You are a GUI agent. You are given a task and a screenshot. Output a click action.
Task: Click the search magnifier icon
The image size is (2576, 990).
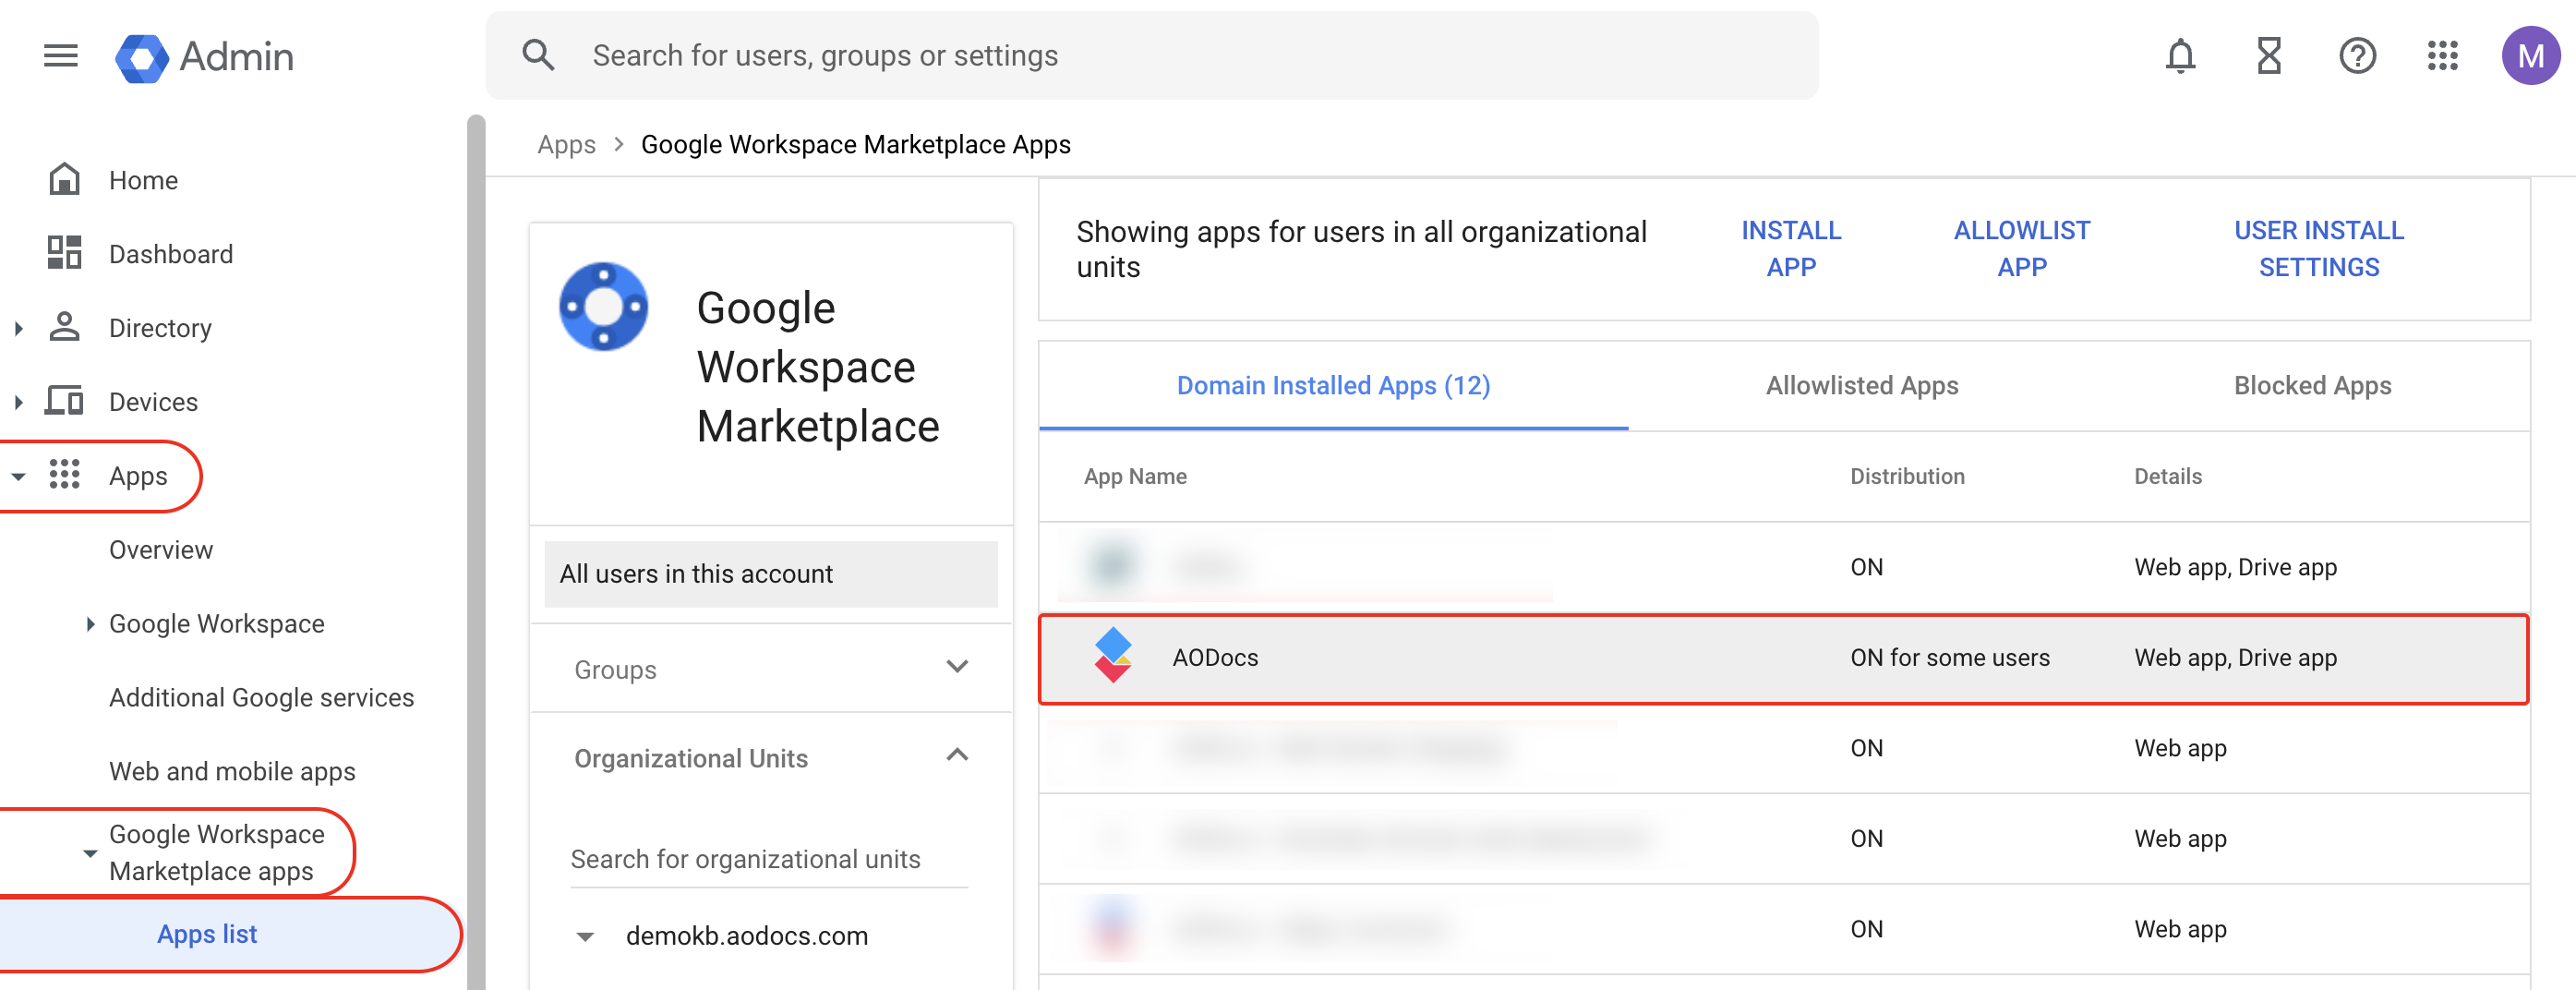click(538, 55)
